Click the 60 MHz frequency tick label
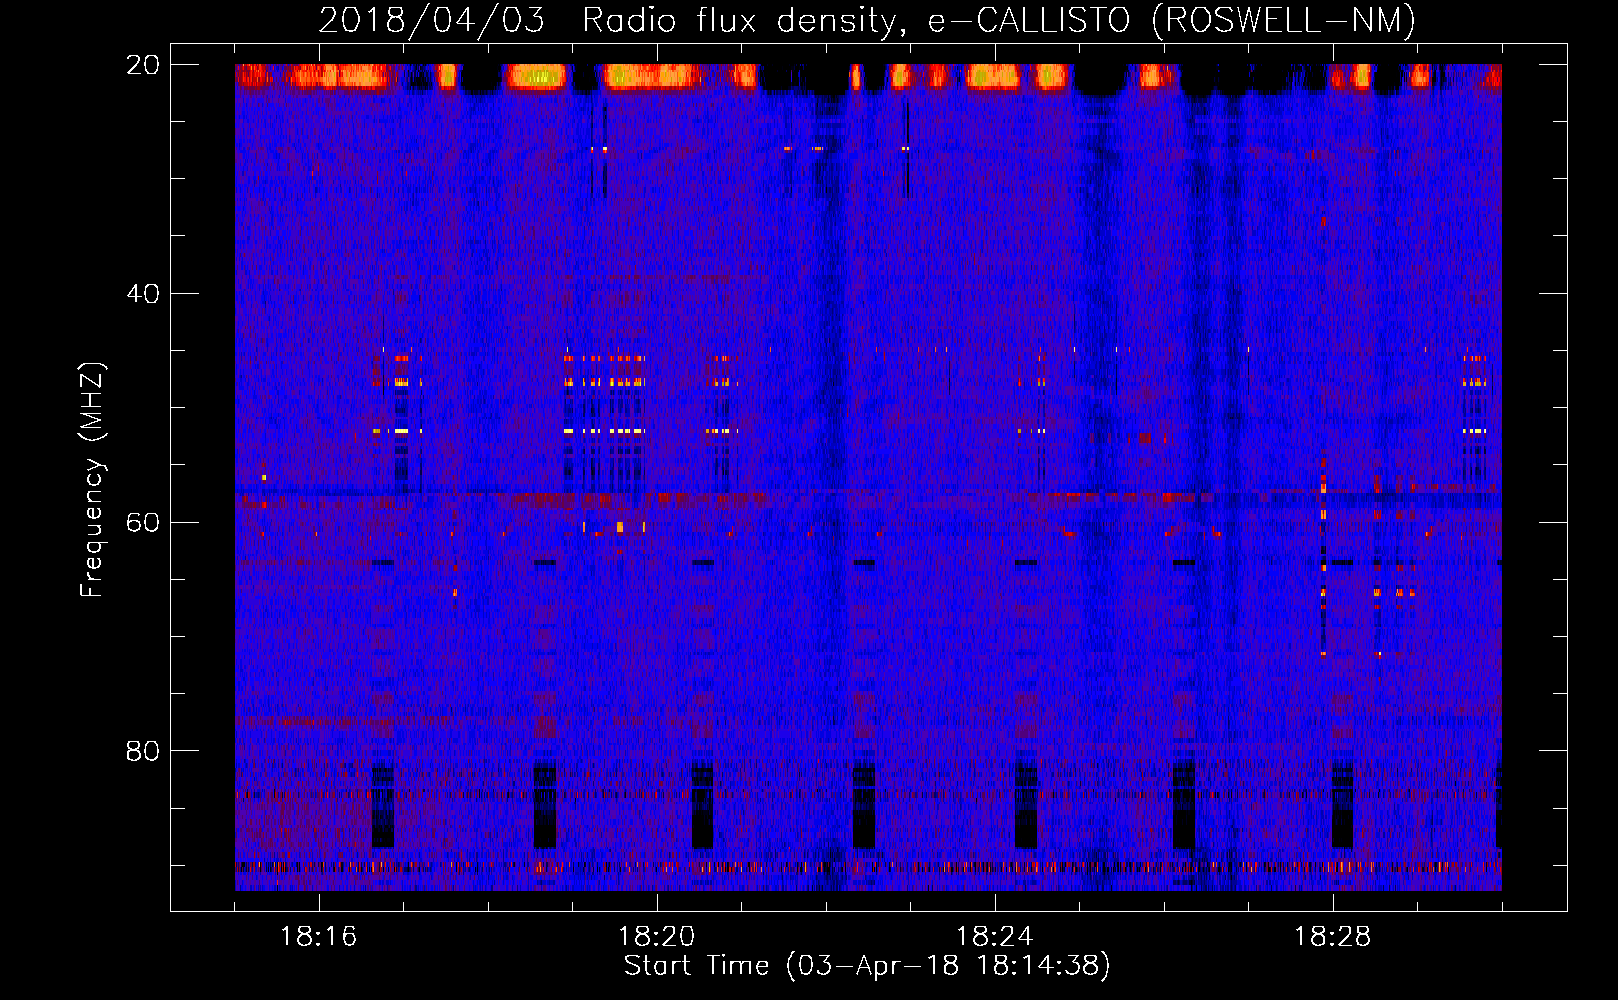Viewport: 1618px width, 1000px height. (x=142, y=522)
